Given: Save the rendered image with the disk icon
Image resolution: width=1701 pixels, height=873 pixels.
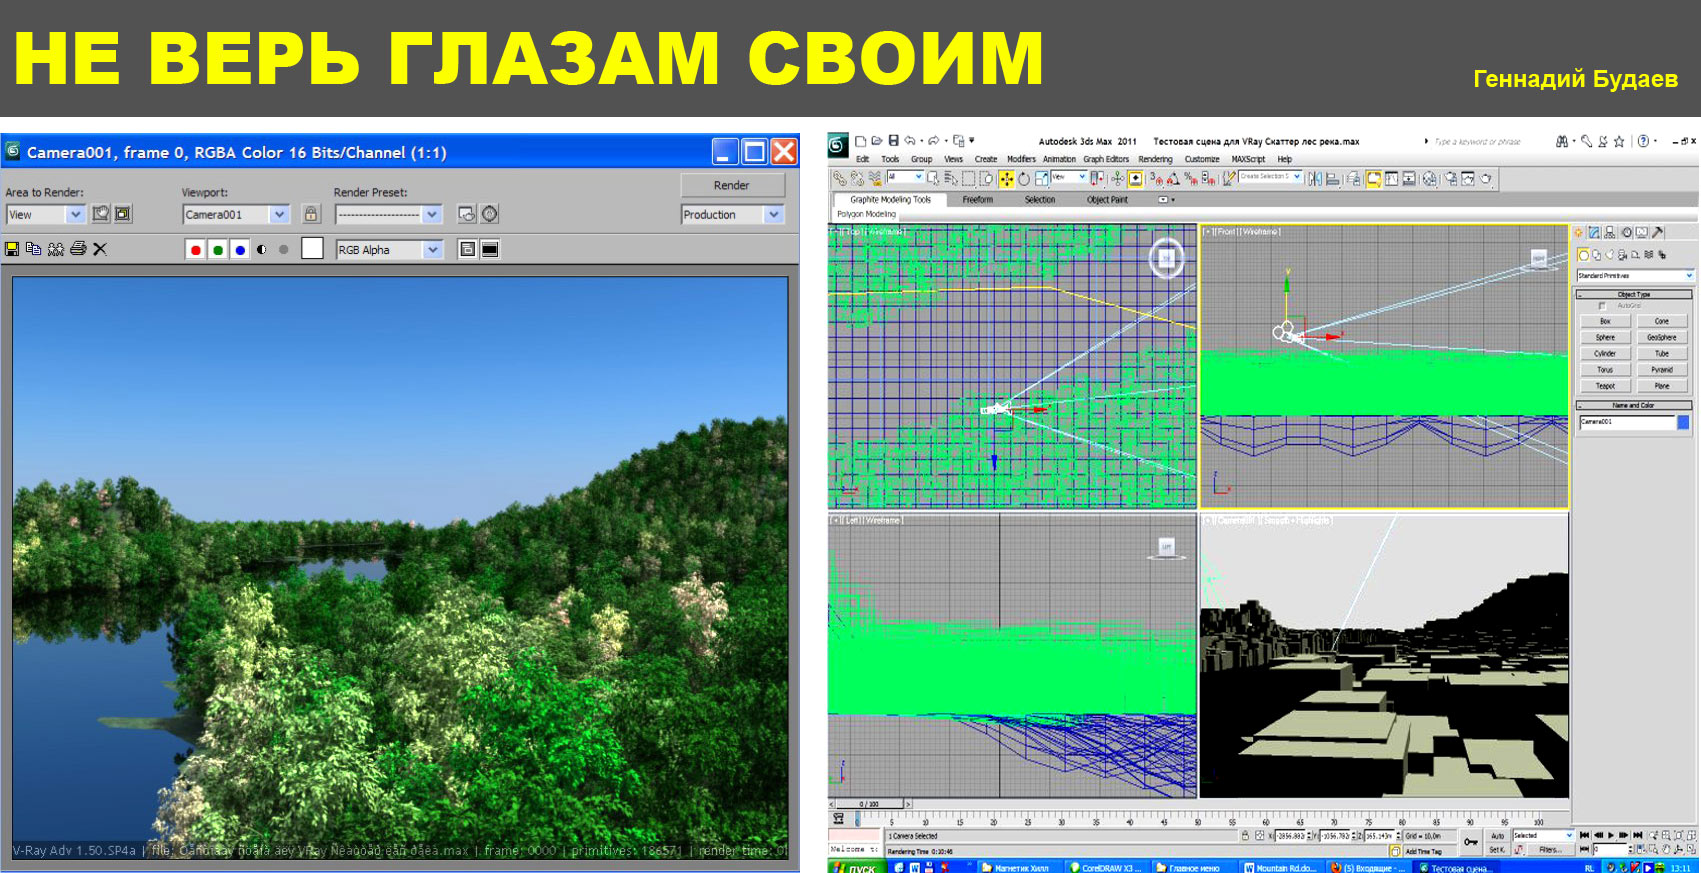Looking at the screenshot, I should click(12, 249).
